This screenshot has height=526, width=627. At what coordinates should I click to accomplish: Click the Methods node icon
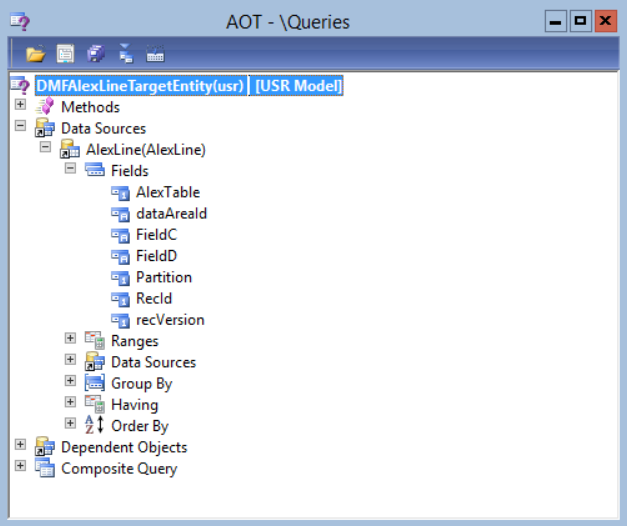[x=44, y=106]
